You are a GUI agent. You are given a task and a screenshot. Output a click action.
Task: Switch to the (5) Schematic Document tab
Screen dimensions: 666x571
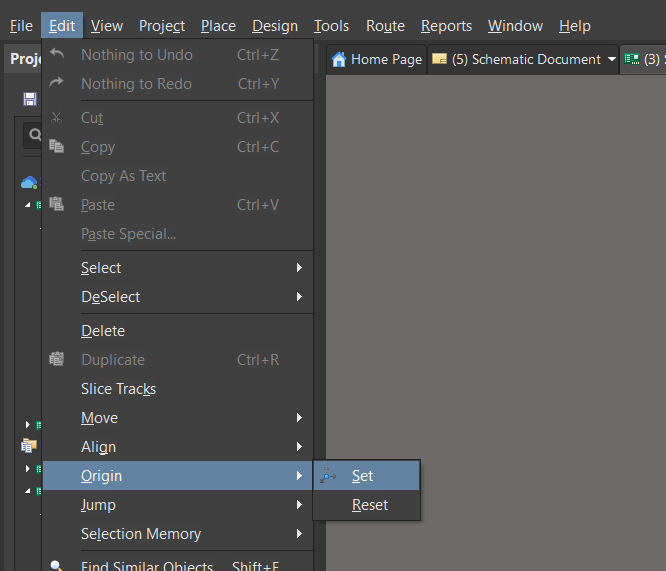523,59
